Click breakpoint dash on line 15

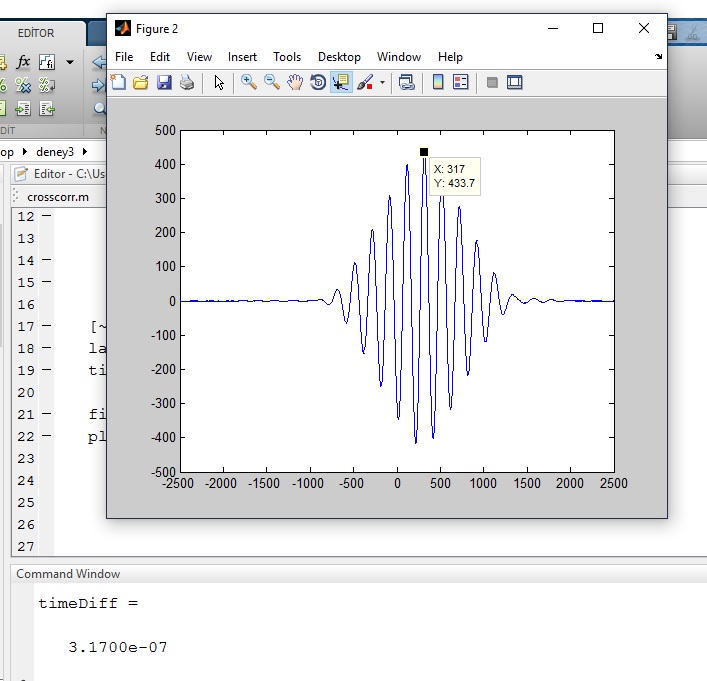coord(46,281)
